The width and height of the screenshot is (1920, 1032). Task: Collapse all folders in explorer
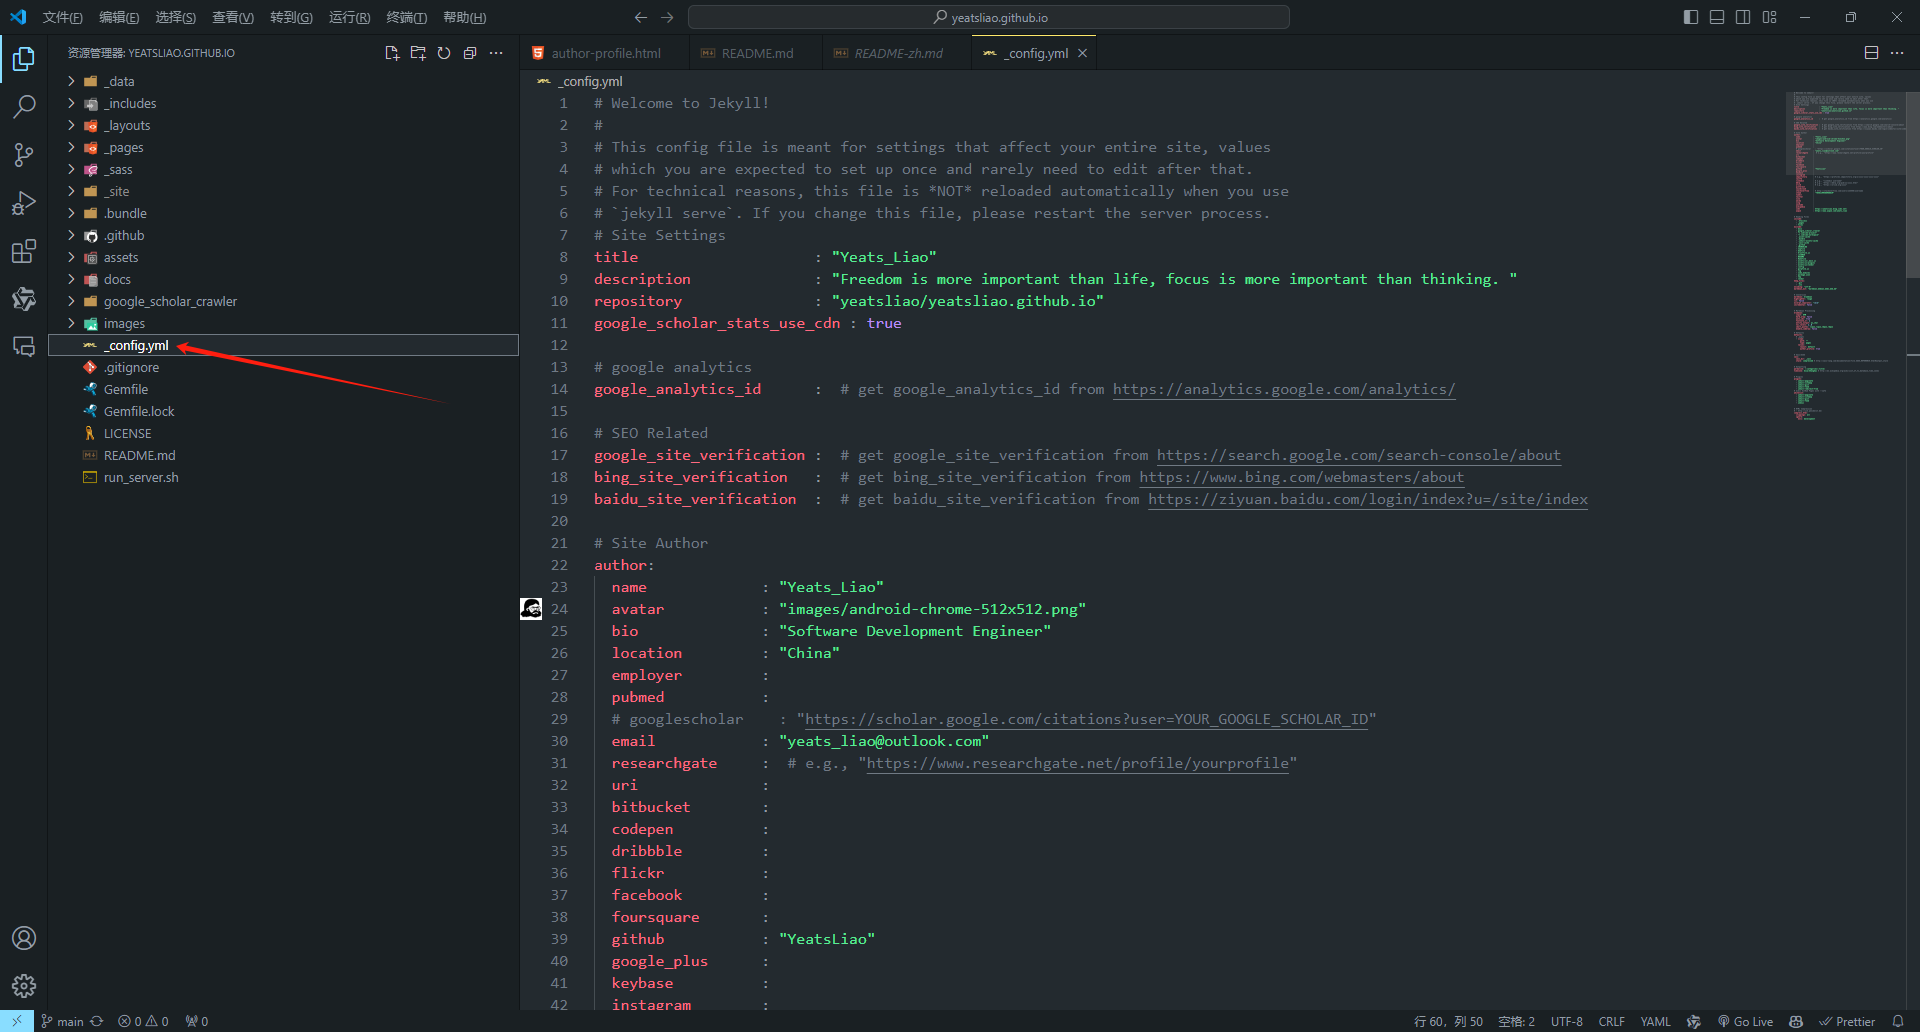point(470,53)
